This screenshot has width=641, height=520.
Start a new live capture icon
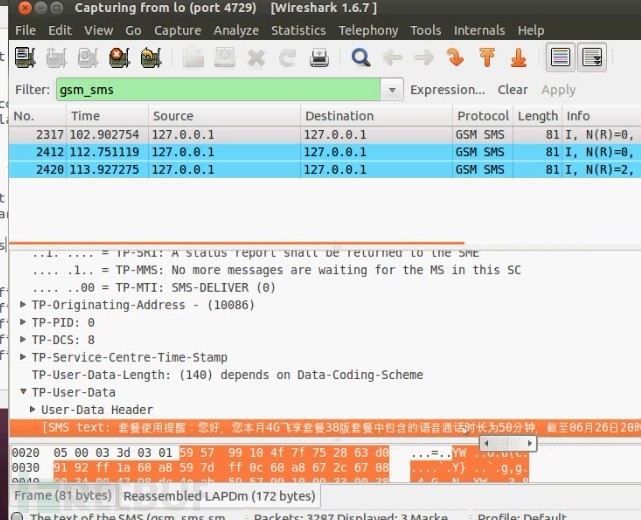tap(88, 57)
